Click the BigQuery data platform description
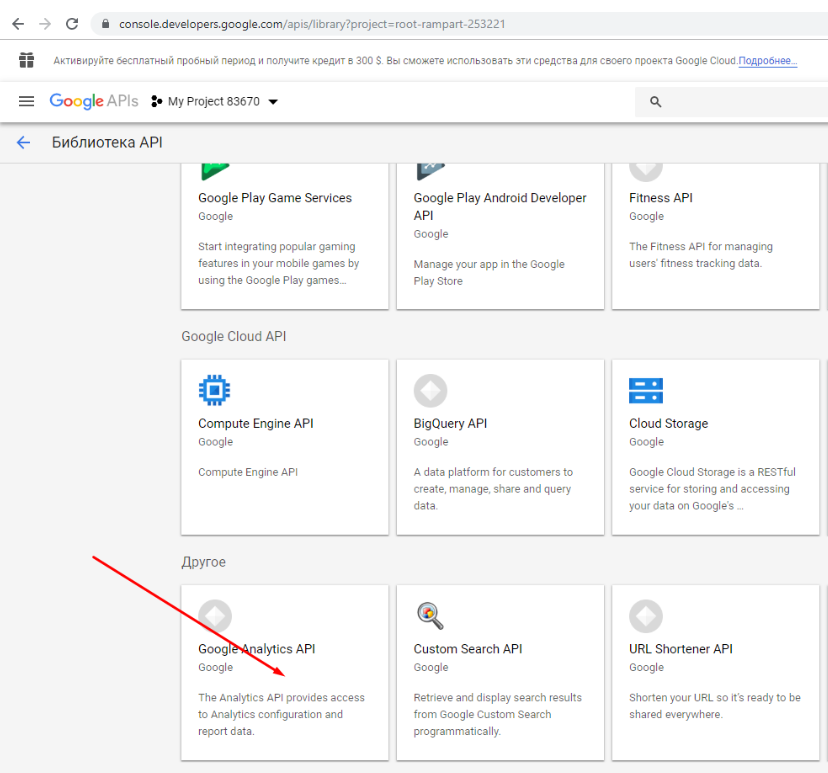 [493, 489]
